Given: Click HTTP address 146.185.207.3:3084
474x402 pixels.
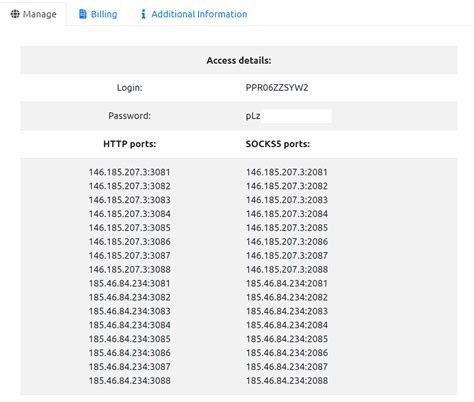Looking at the screenshot, I should [130, 214].
